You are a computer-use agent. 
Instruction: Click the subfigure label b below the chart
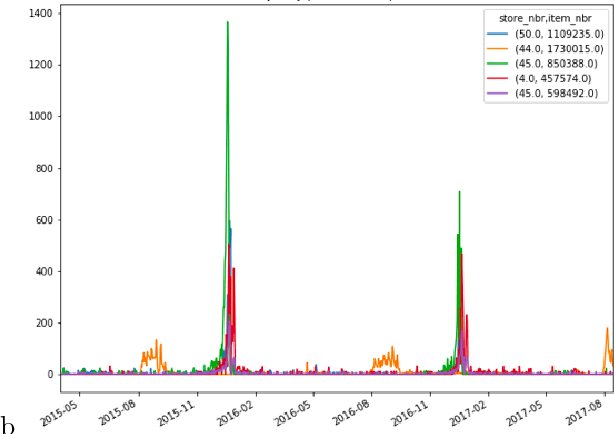tap(8, 426)
